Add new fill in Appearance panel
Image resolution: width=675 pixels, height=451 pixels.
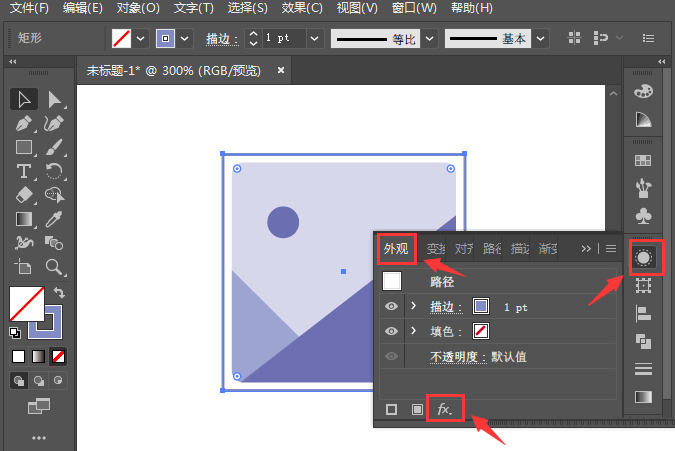click(417, 409)
